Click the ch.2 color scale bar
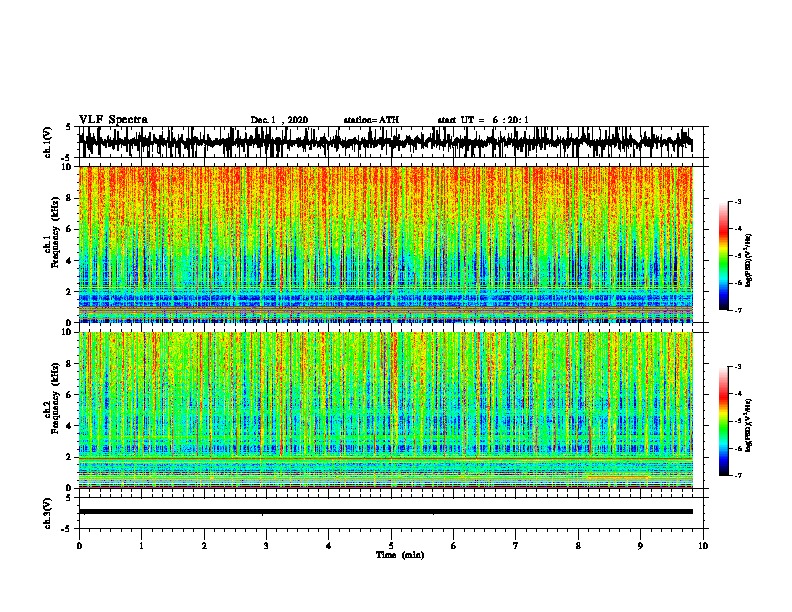The image size is (792, 612). click(723, 421)
